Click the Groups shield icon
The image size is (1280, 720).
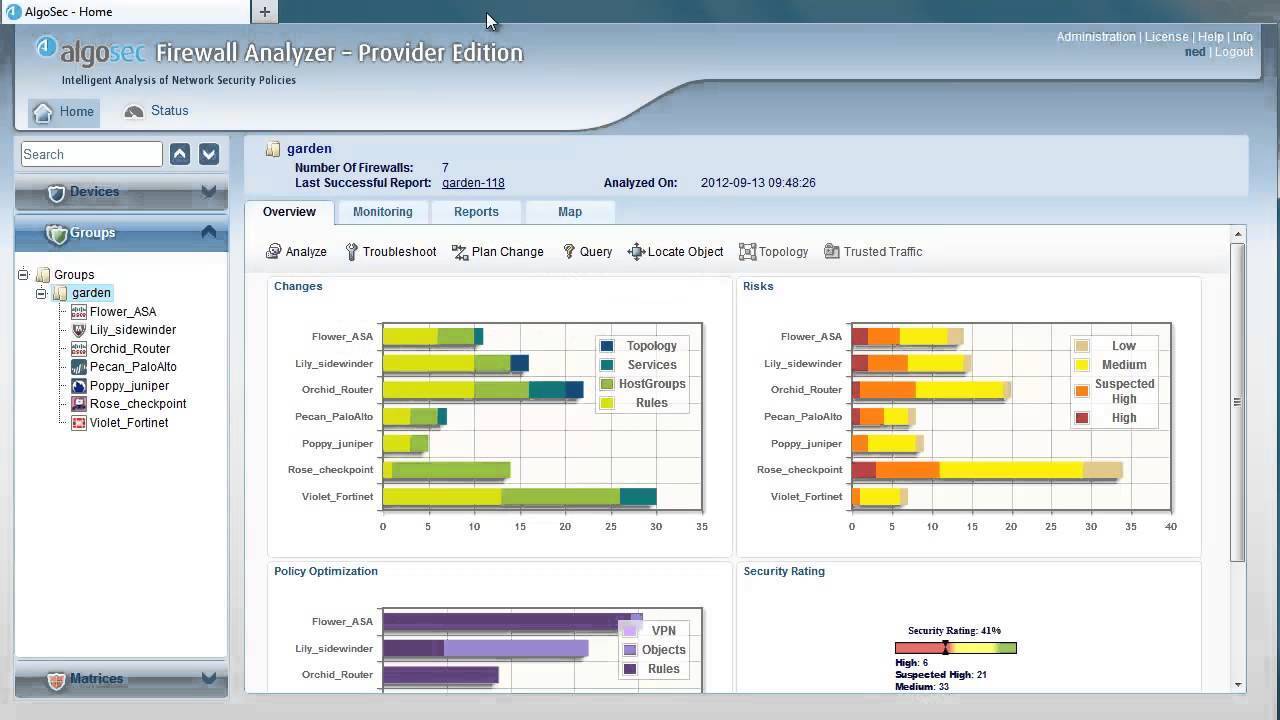tap(57, 234)
